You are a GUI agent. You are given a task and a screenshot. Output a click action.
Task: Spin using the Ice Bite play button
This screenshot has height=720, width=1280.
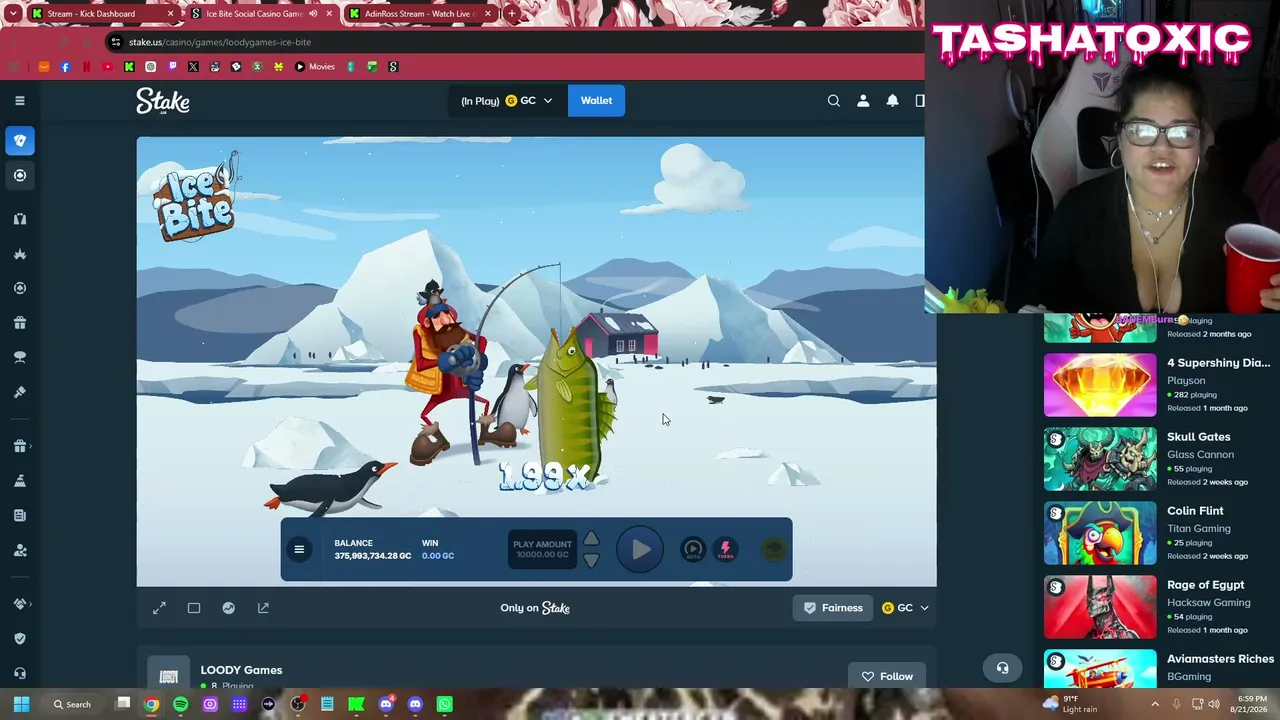pos(640,549)
